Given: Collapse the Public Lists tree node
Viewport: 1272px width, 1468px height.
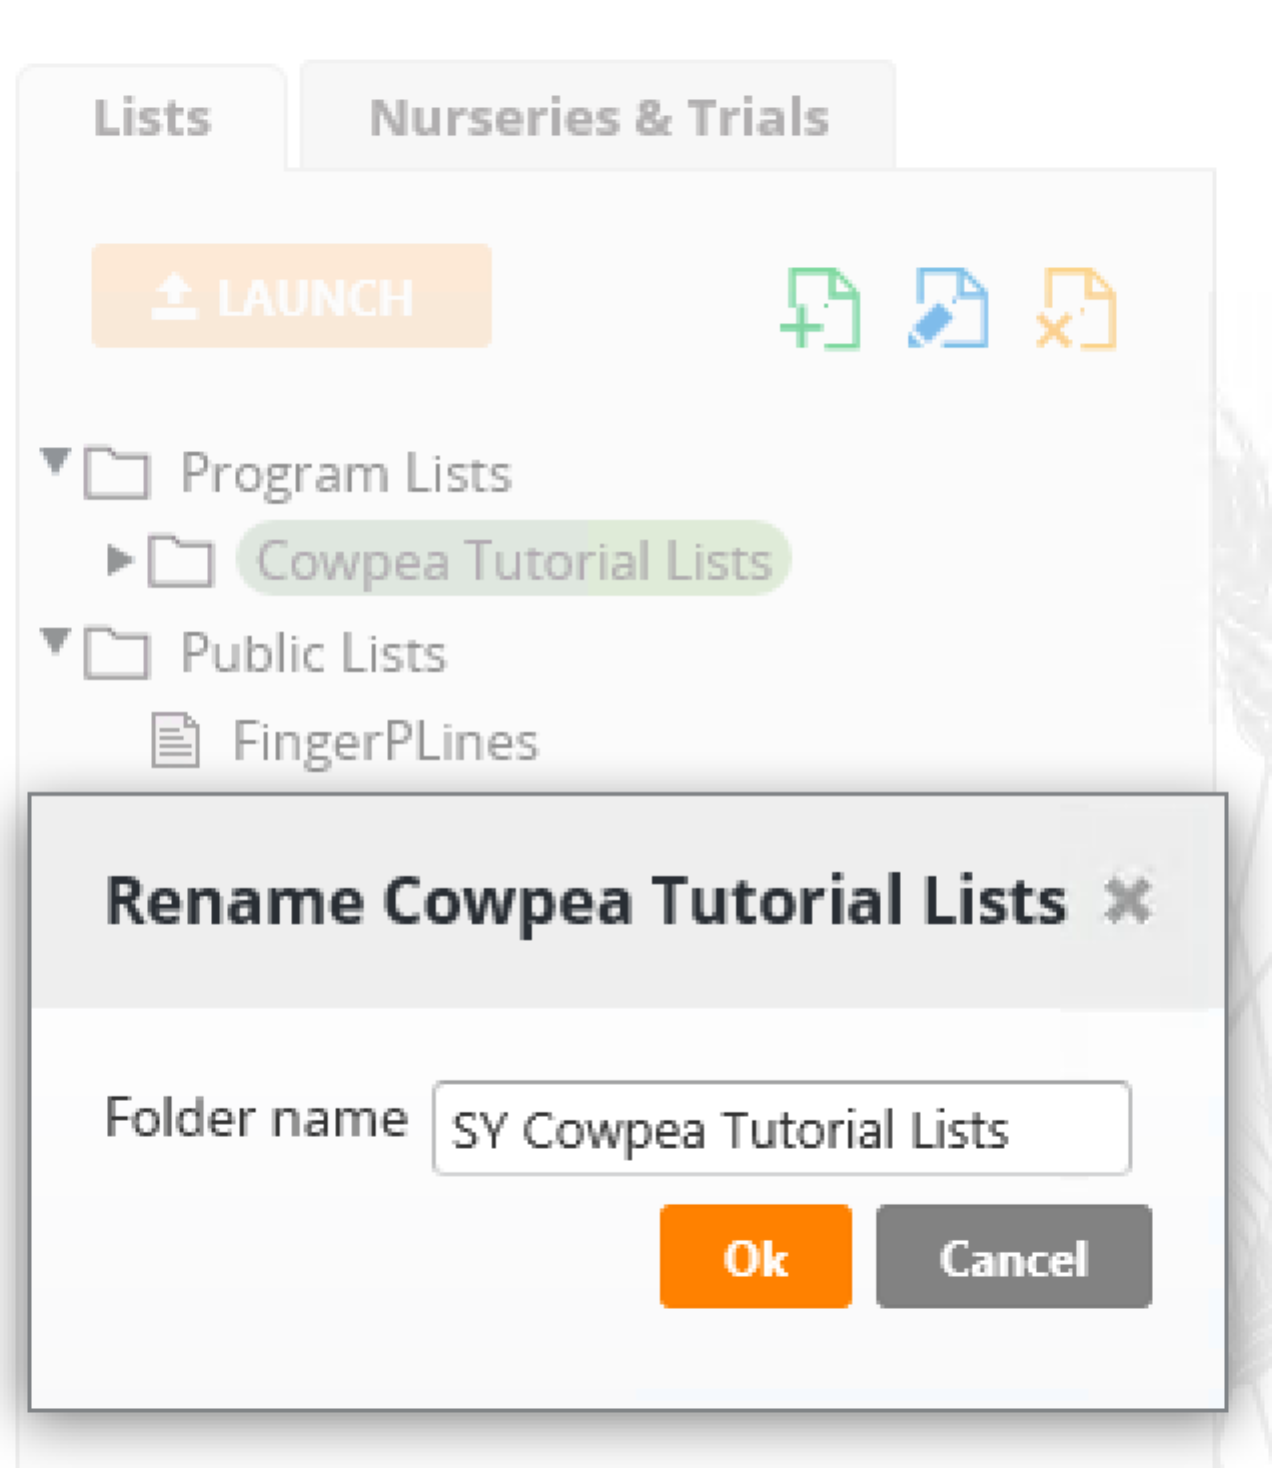Looking at the screenshot, I should tap(56, 641).
